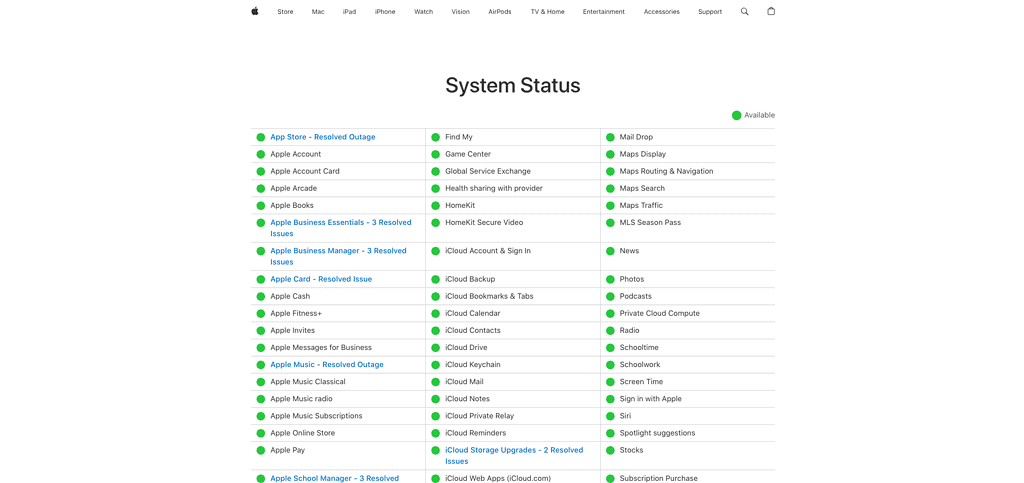The height and width of the screenshot is (483, 1024).
Task: Click green dot next to Maps Display
Action: (x=610, y=154)
